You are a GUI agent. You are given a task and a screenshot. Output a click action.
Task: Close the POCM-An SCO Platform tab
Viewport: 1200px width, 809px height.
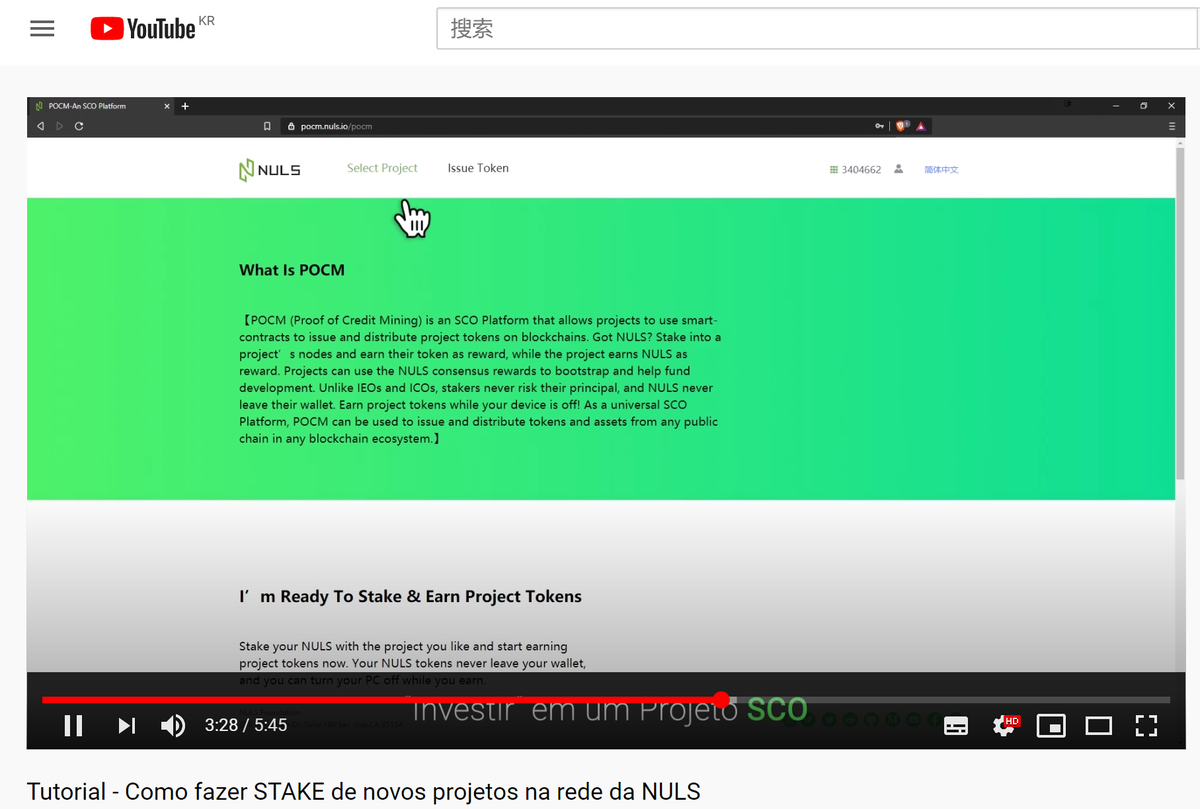[168, 106]
